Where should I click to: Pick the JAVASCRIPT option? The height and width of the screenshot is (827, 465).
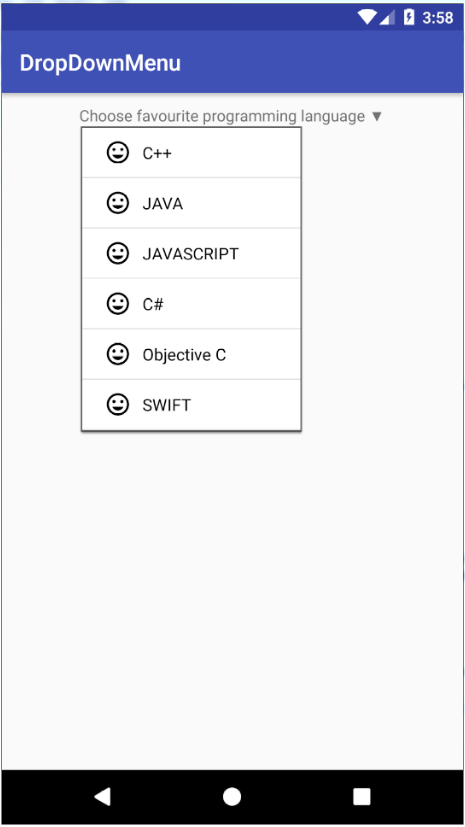point(191,254)
